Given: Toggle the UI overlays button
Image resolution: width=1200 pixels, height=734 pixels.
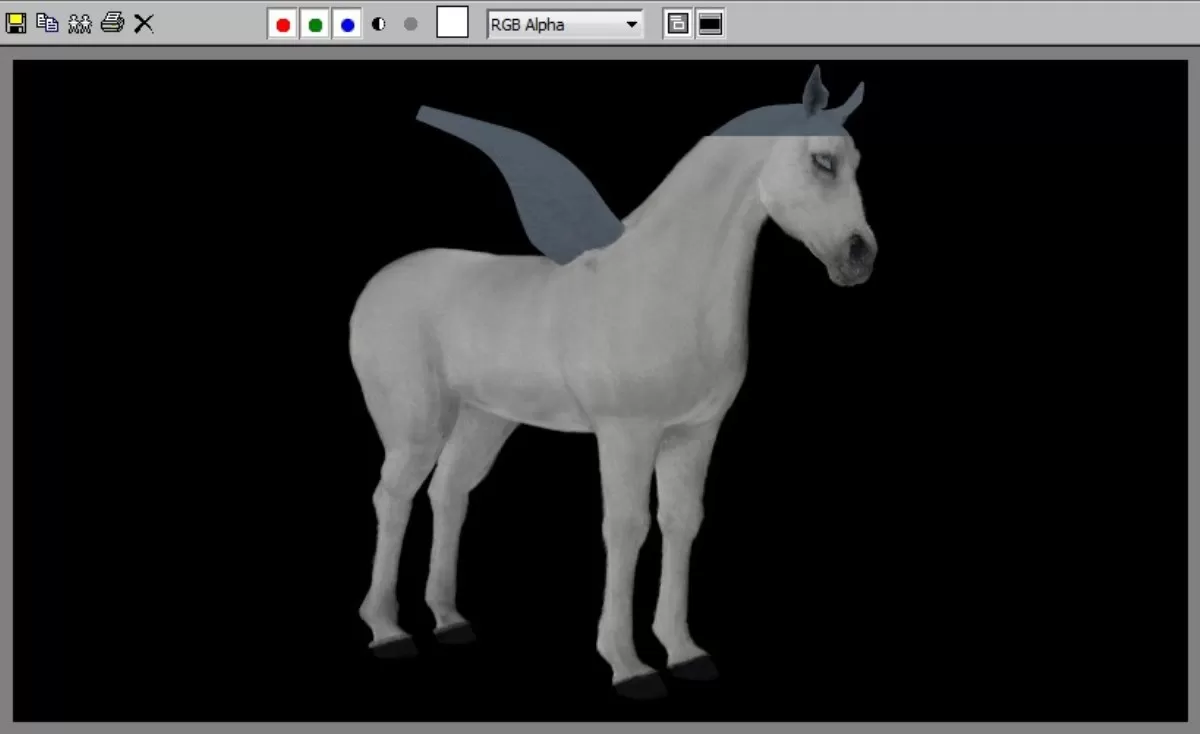Looking at the screenshot, I should (678, 22).
